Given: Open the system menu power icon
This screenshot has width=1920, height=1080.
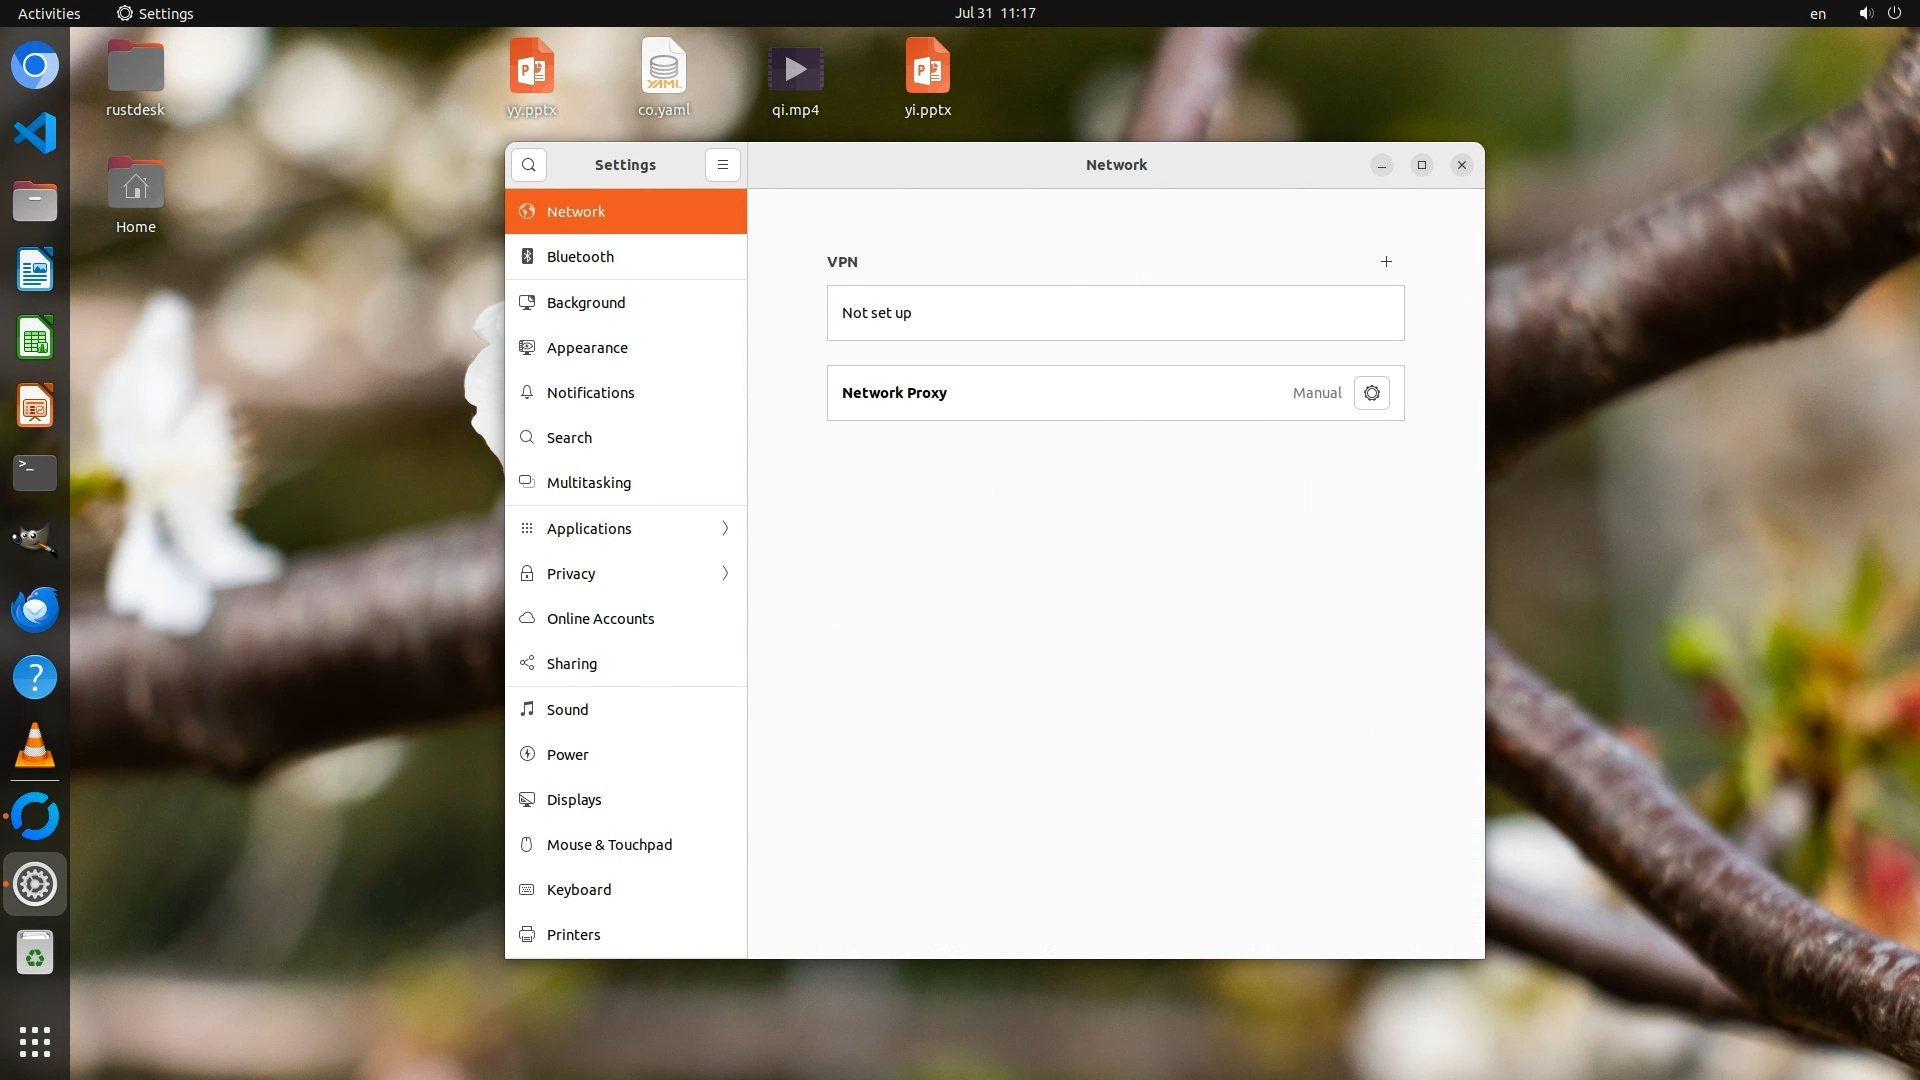Looking at the screenshot, I should point(1894,13).
